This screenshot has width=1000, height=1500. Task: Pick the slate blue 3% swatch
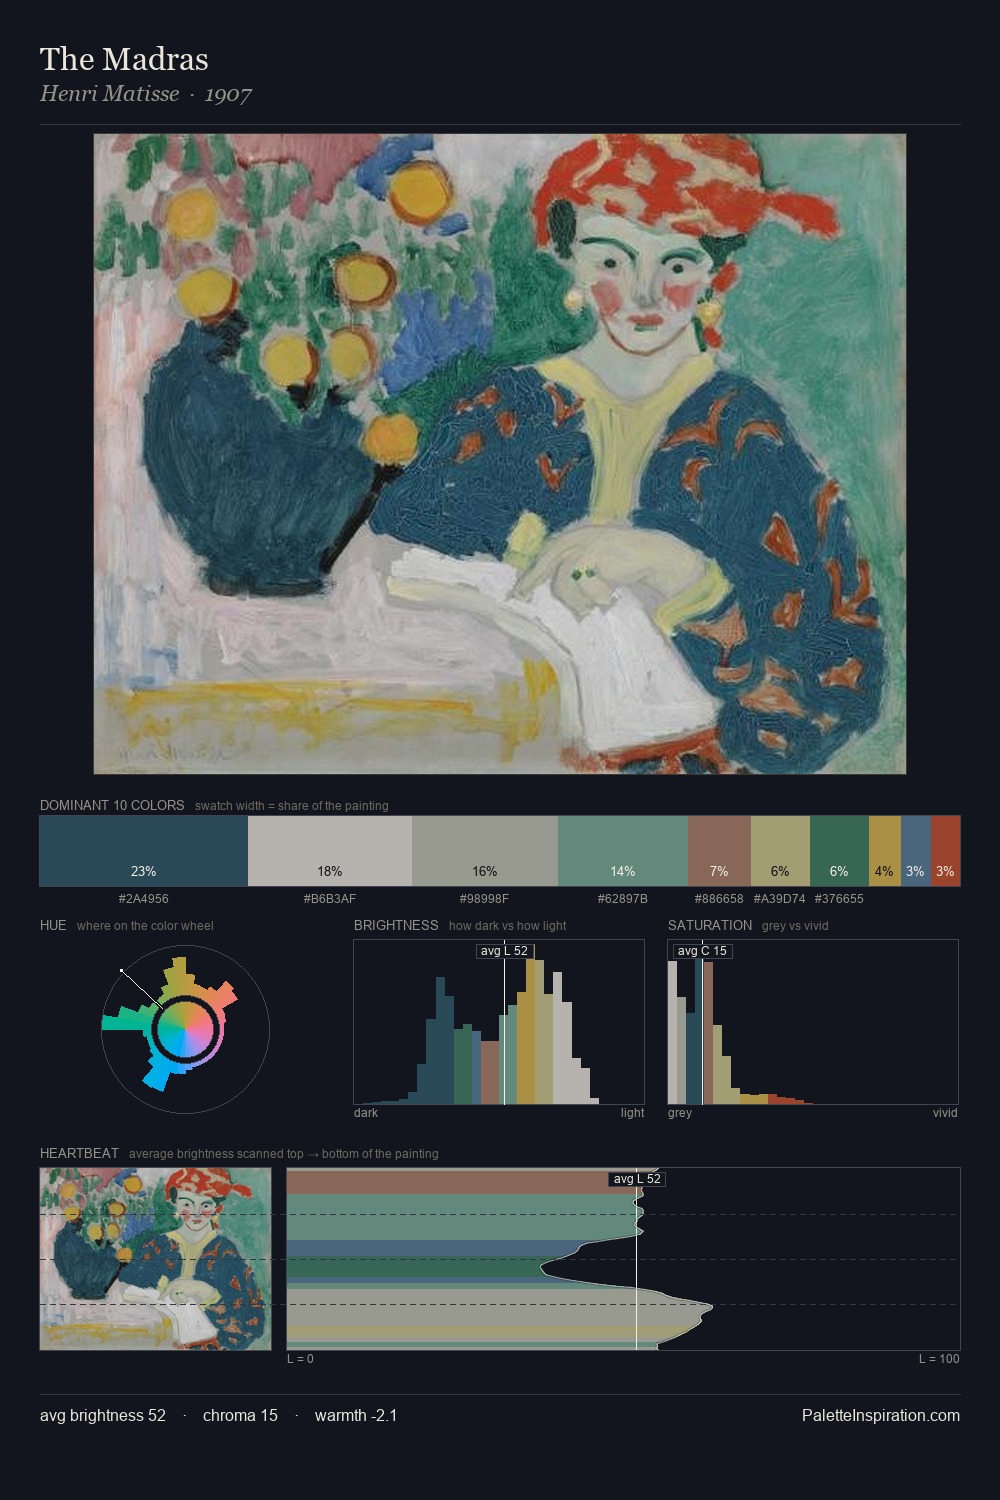[x=916, y=851]
